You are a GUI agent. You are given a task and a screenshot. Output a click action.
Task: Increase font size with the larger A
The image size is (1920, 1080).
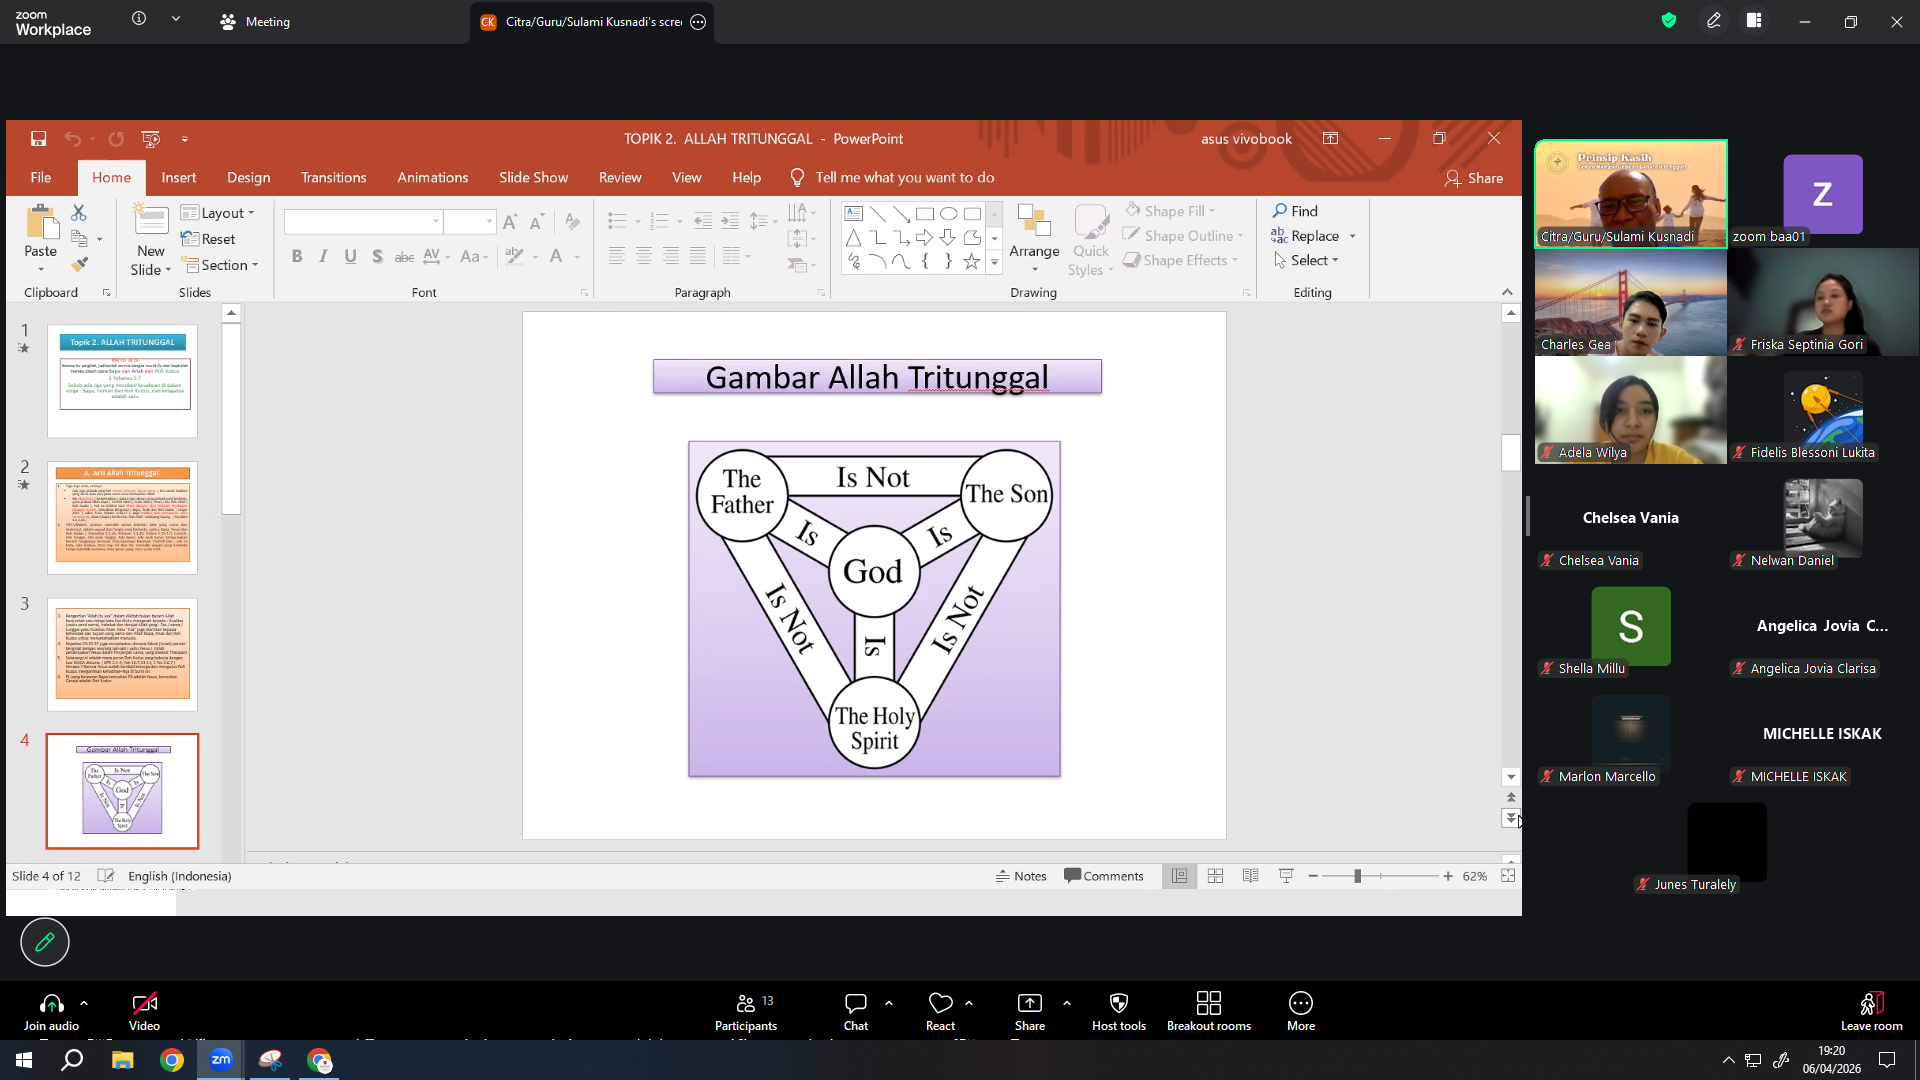510,221
